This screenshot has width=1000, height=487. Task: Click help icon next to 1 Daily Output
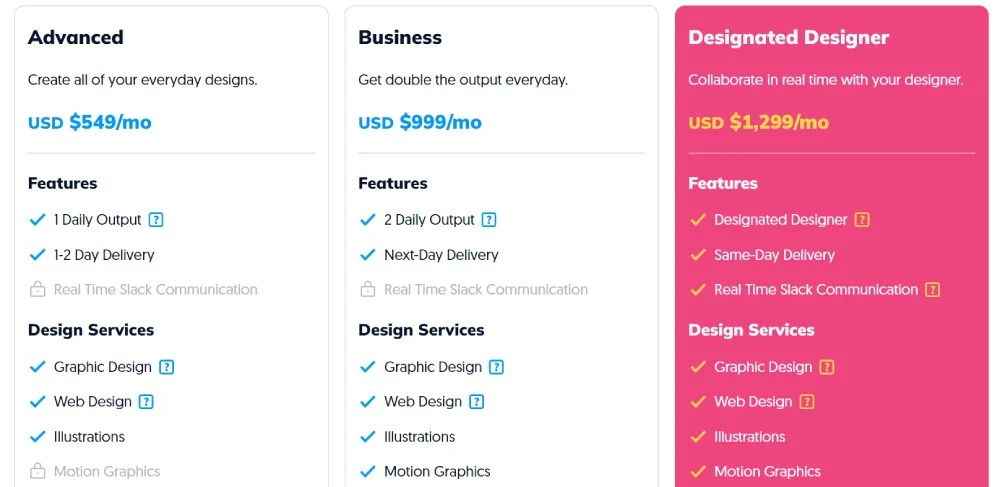156,220
